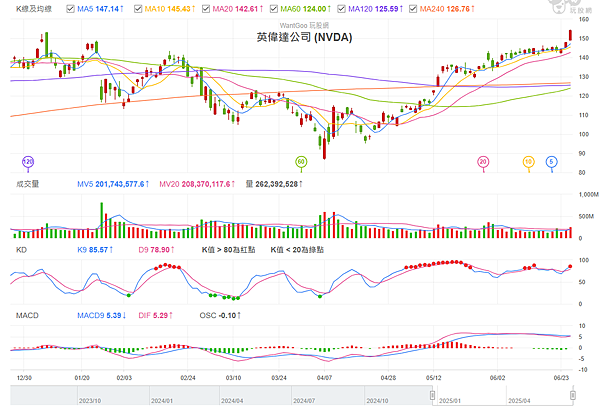Screen dimensions: 600x409
Task: Click the MA240 126.76 value label
Action: 447,9
